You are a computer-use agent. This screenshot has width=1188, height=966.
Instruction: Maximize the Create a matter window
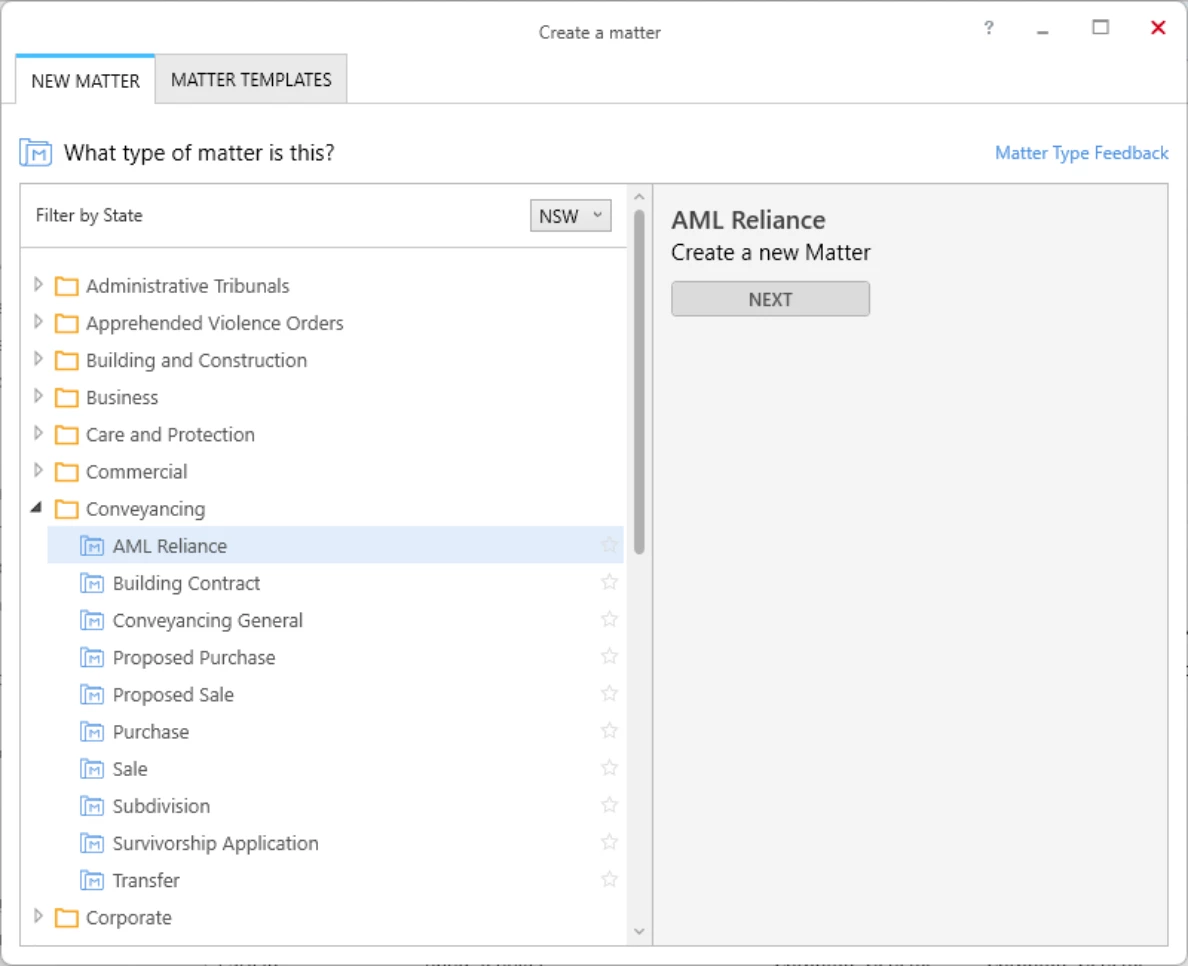[x=1100, y=28]
